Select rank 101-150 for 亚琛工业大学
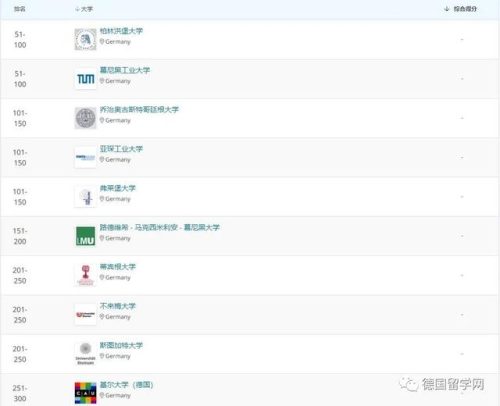The height and width of the screenshot is (406, 500). (x=20, y=158)
